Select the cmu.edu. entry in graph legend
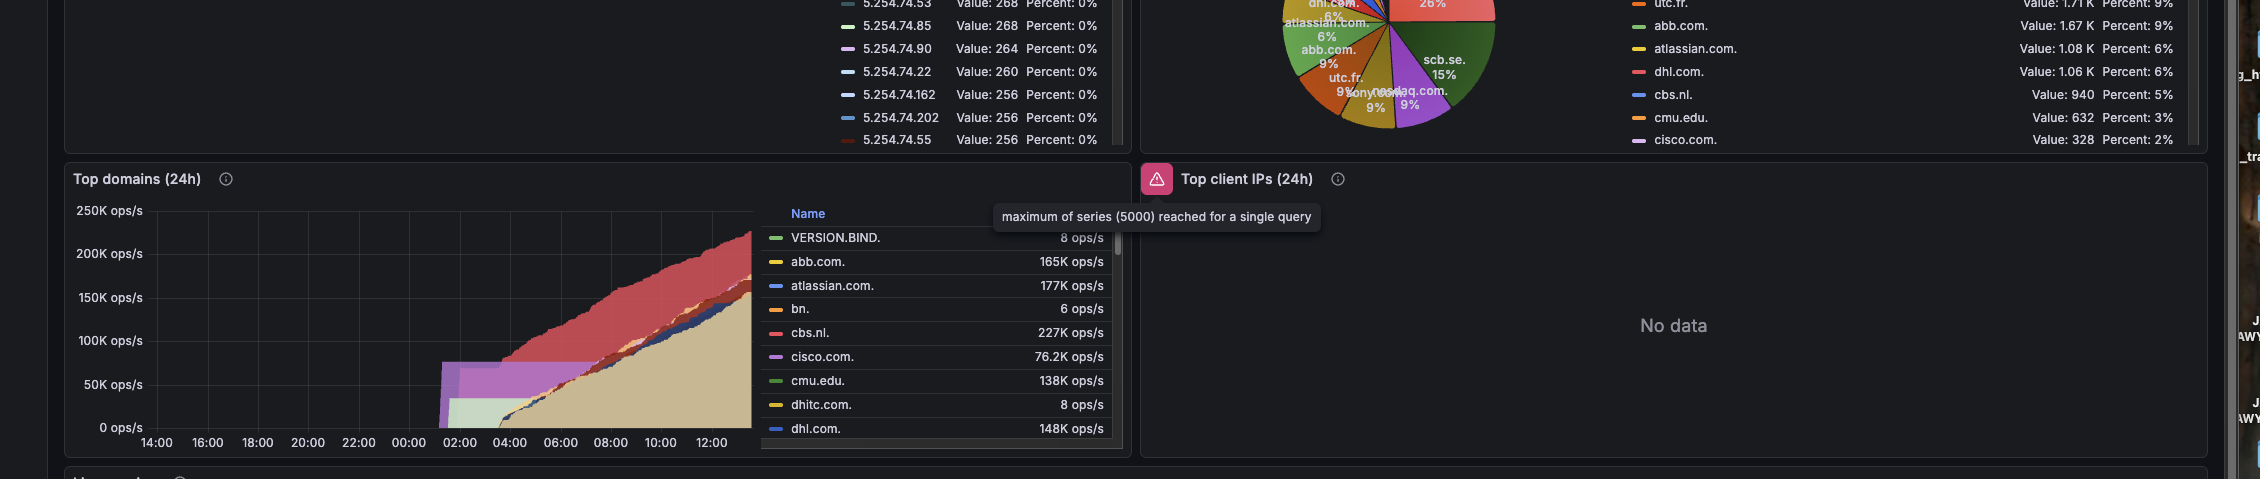Image resolution: width=2260 pixels, height=479 pixels. click(x=817, y=381)
